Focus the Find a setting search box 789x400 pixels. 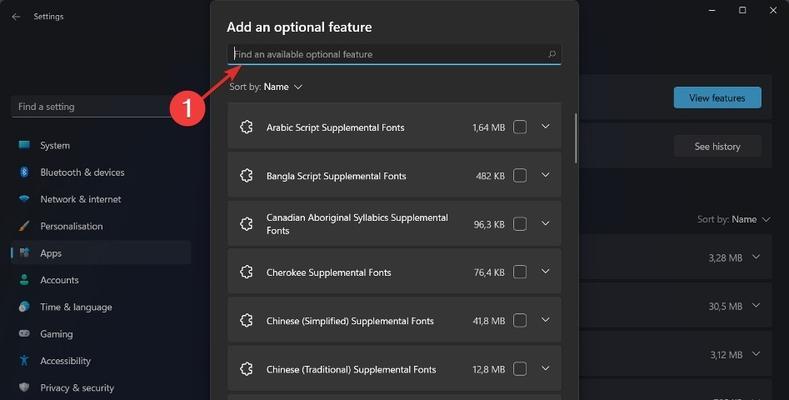pos(93,107)
